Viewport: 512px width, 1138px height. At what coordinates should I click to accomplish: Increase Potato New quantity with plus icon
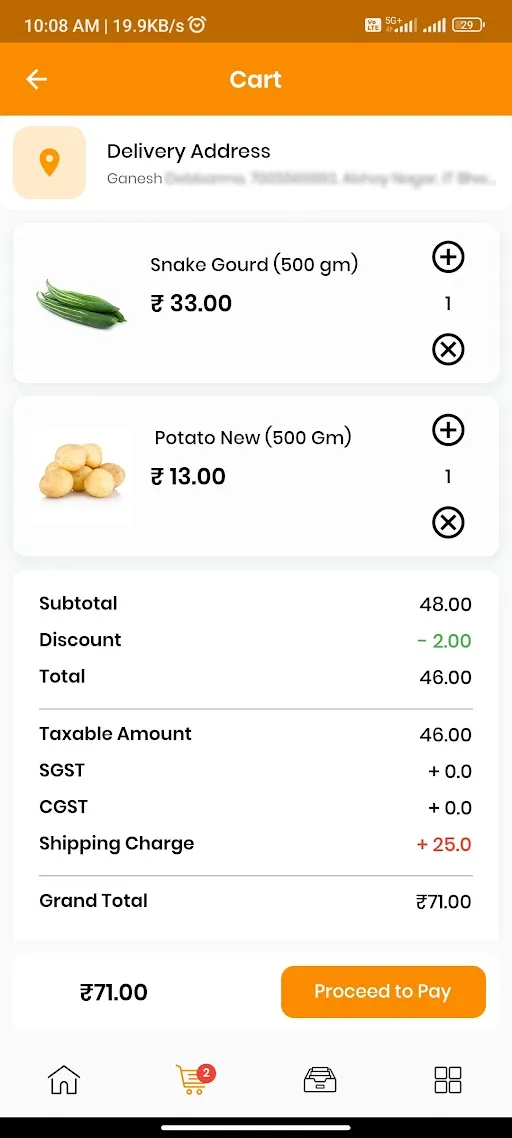[448, 430]
